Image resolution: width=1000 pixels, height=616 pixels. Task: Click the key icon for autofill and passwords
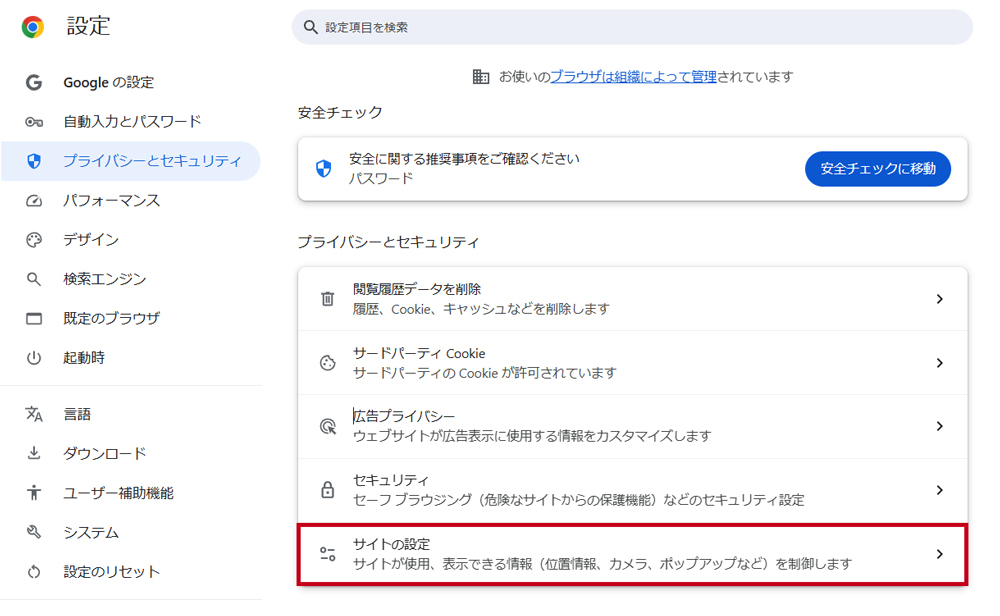[34, 122]
